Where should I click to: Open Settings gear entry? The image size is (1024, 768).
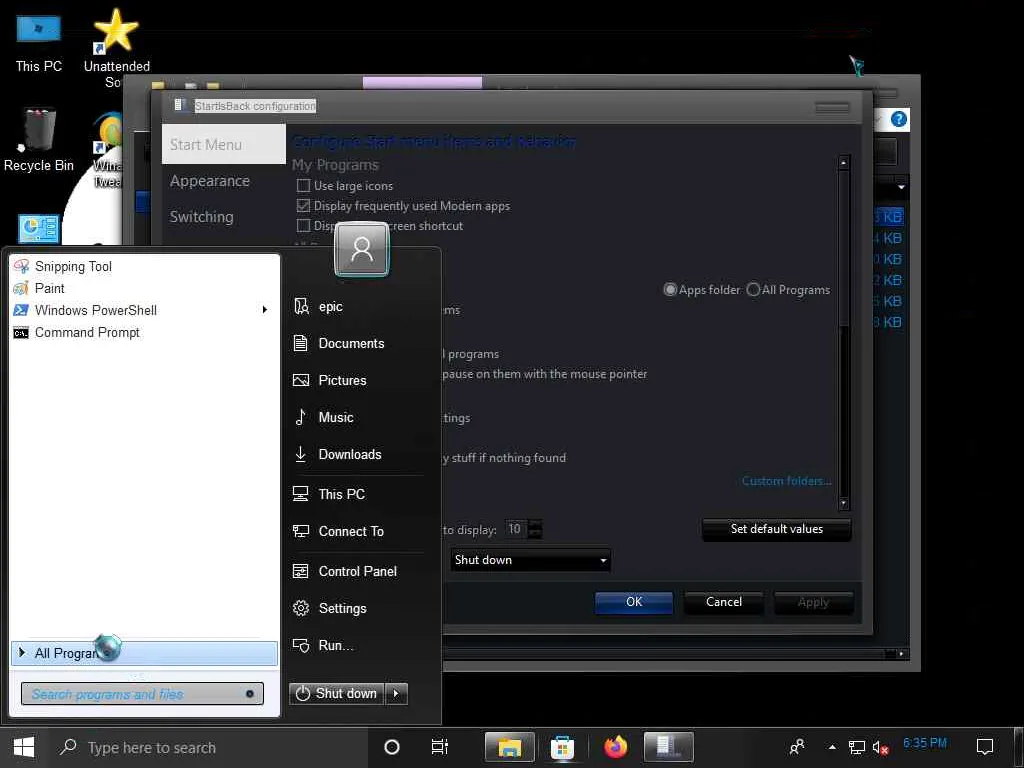[x=342, y=609]
